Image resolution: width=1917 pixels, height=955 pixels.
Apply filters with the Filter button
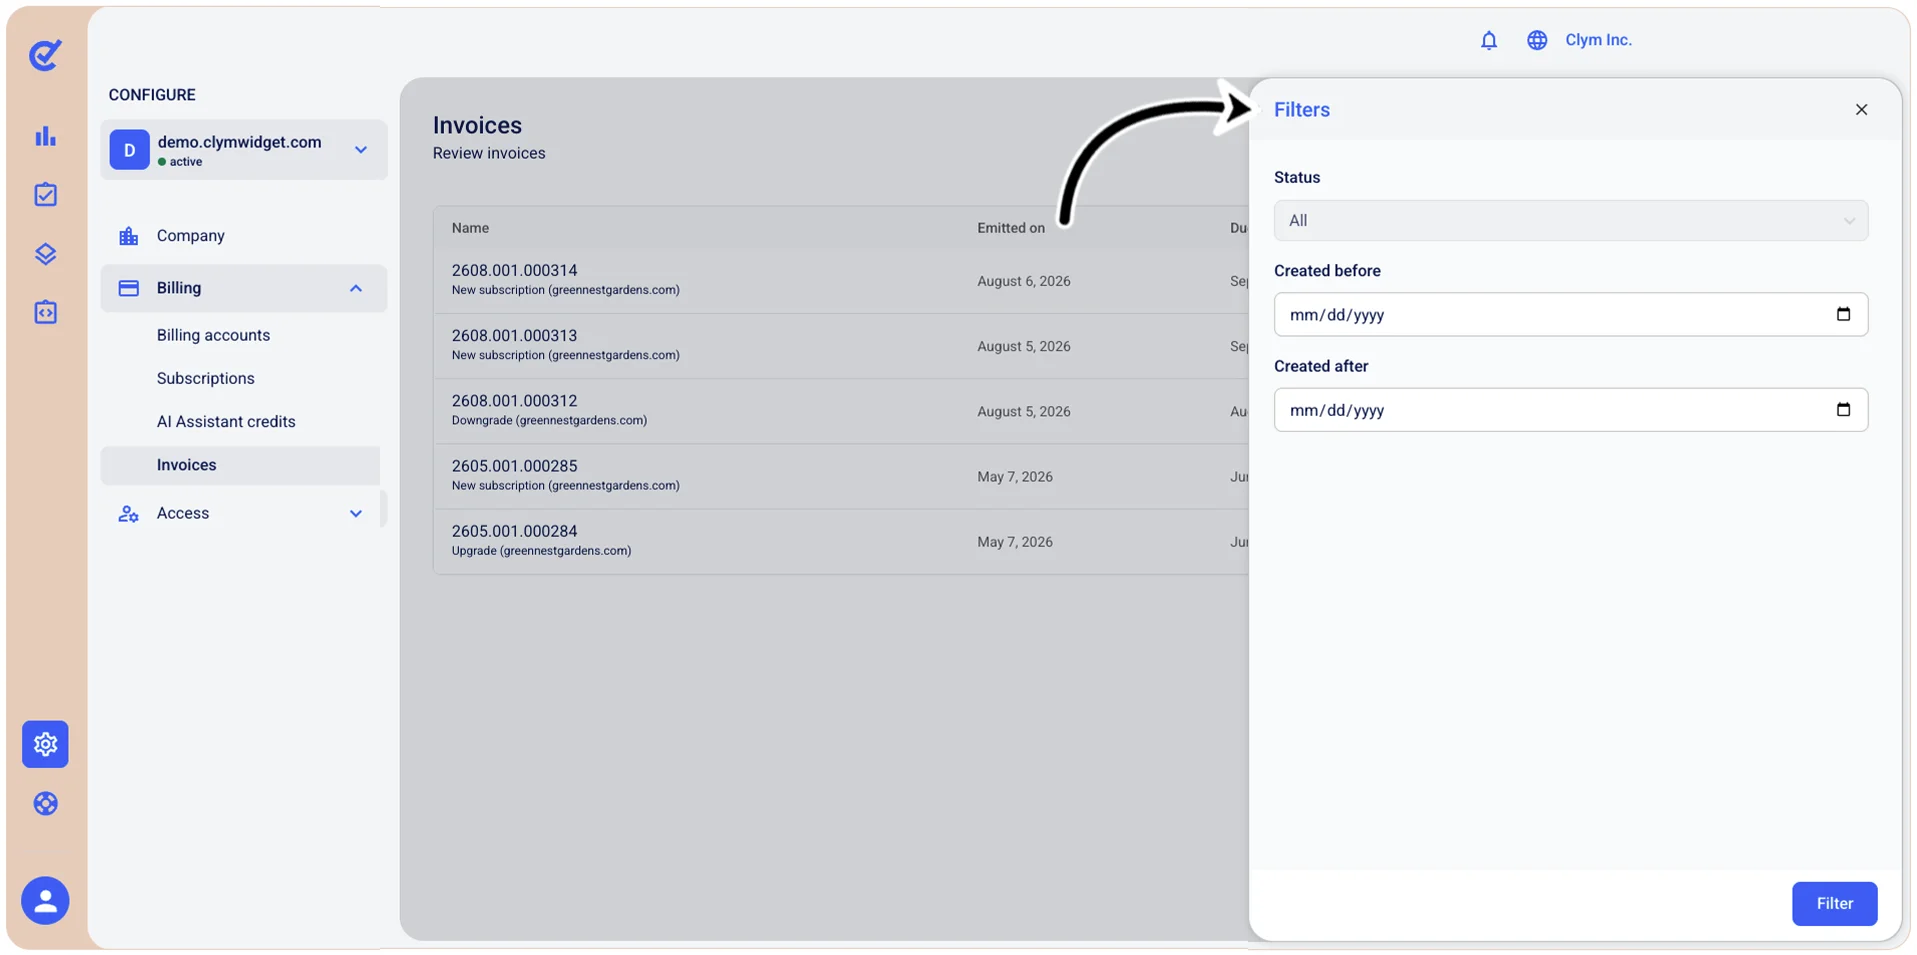(1833, 904)
